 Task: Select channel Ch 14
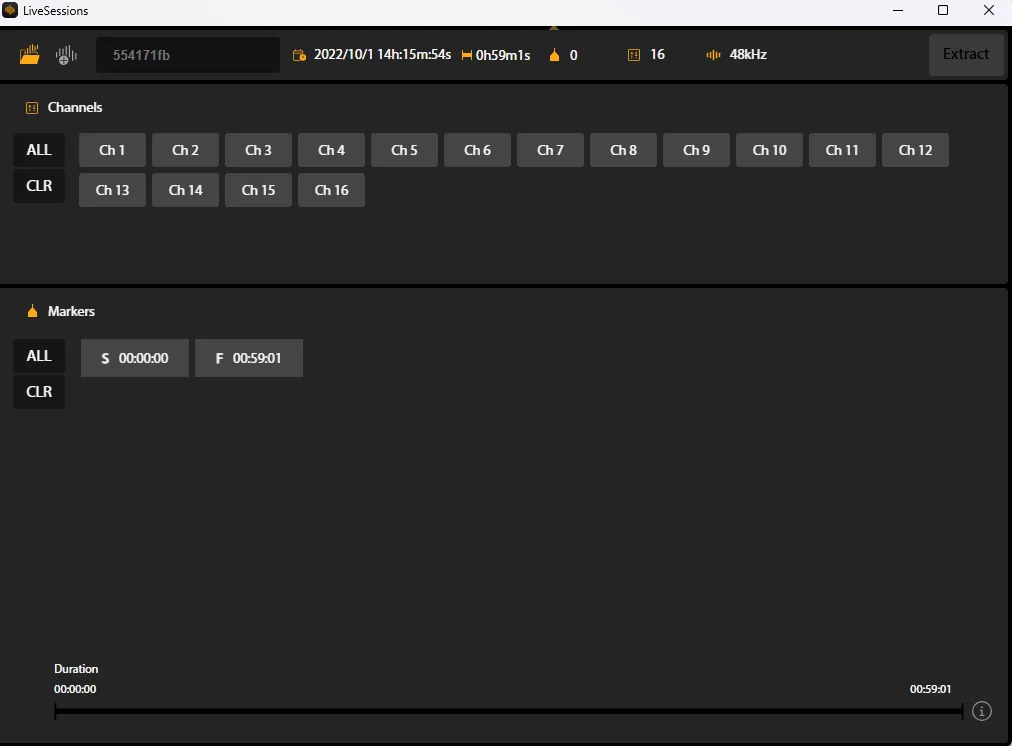pos(185,190)
